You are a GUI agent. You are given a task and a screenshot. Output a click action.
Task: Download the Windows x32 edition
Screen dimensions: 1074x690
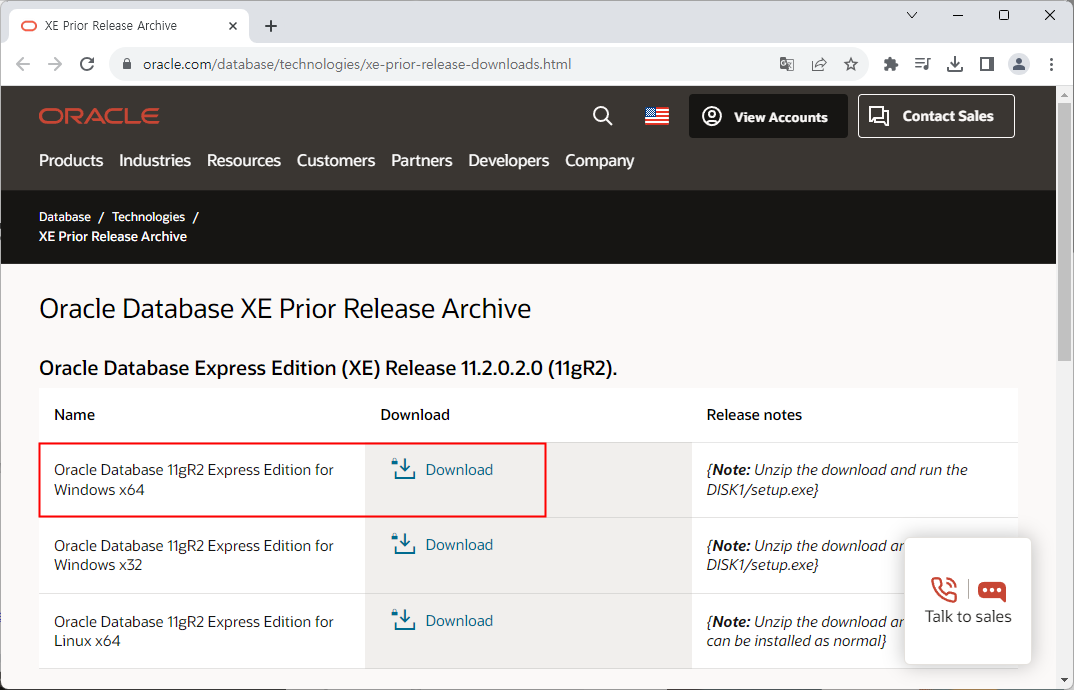pos(459,545)
